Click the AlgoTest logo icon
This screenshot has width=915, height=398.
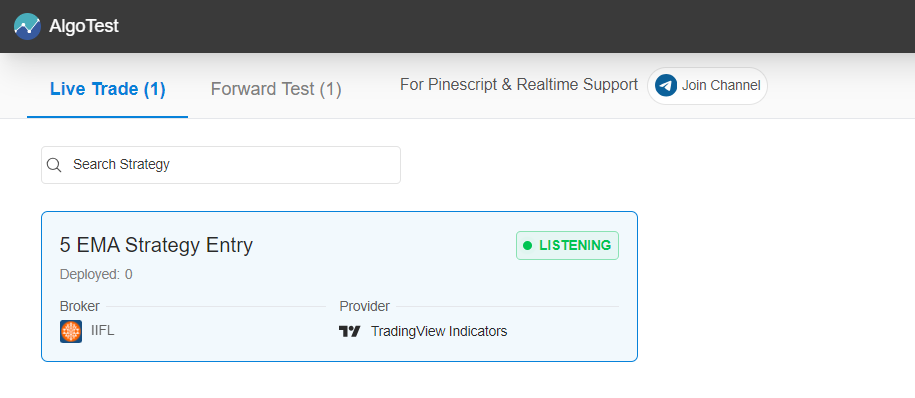[27, 26]
